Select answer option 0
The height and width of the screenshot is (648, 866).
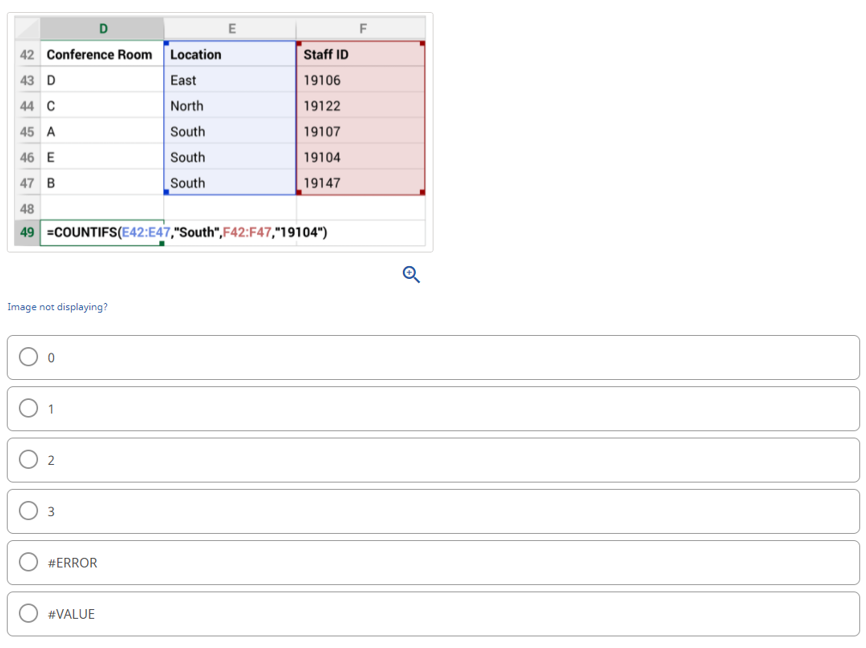29,356
